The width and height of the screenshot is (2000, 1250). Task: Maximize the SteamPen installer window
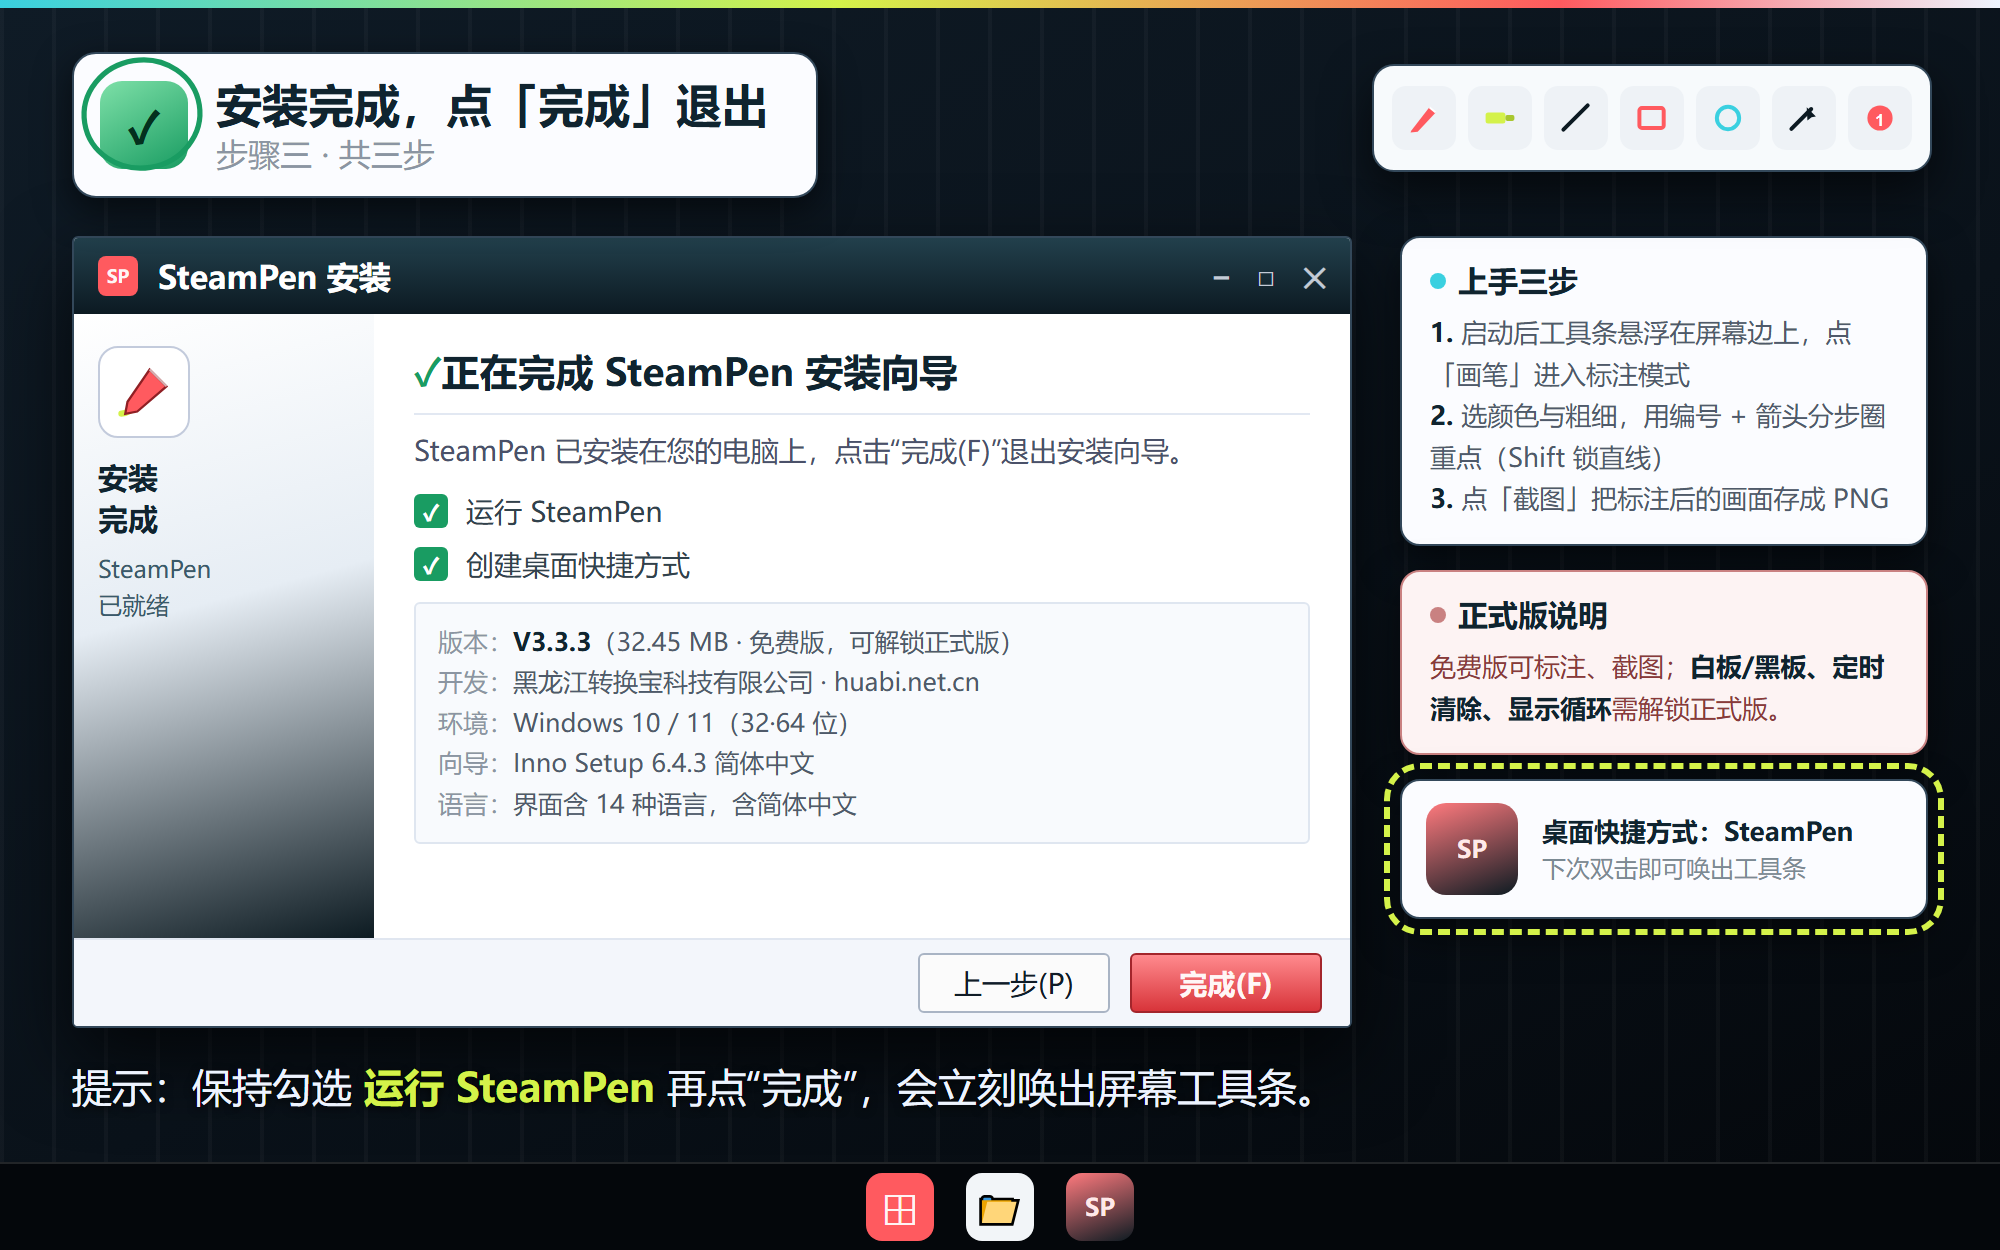[x=1266, y=278]
